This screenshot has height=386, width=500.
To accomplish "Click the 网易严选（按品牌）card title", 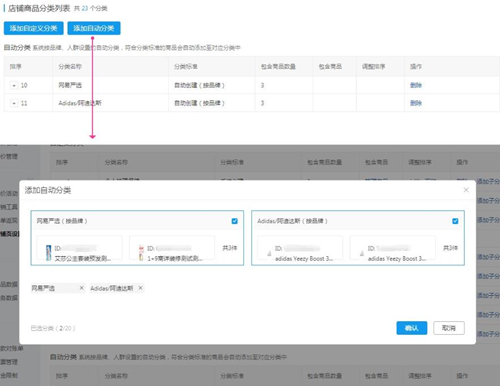I will click(x=62, y=221).
